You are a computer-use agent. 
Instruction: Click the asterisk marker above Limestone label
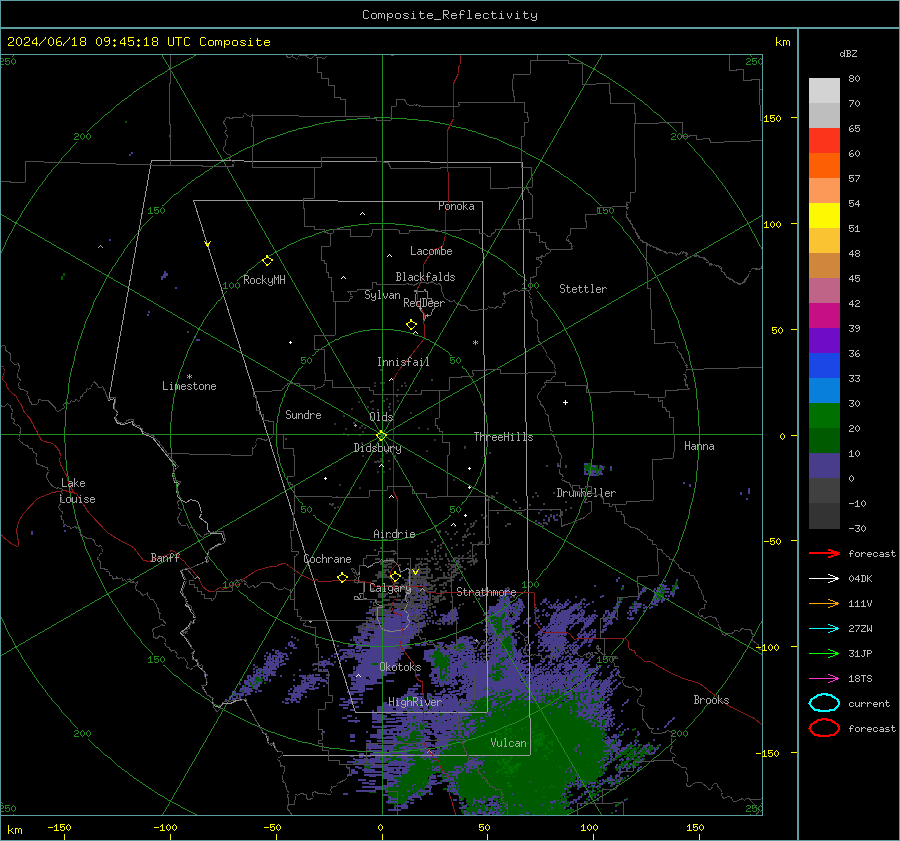click(x=189, y=377)
